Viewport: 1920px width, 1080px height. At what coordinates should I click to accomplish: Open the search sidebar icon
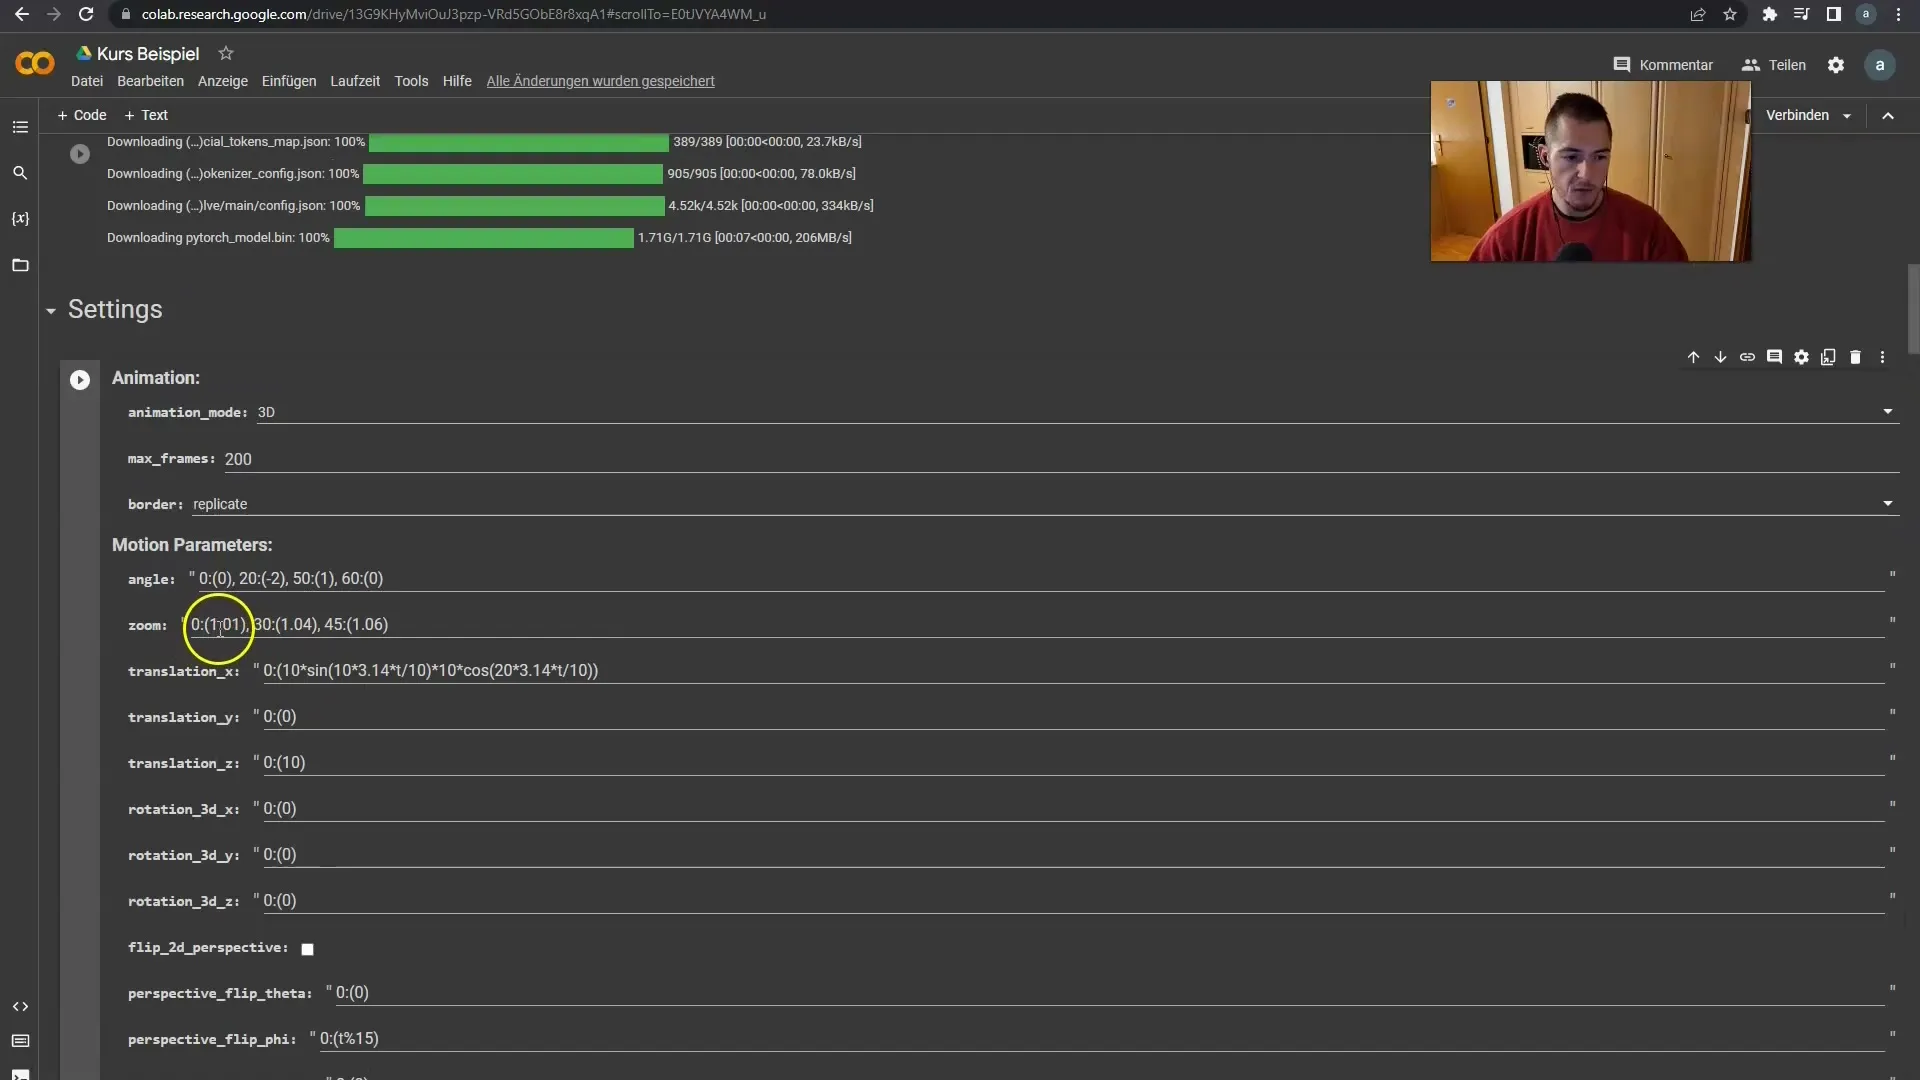[x=20, y=173]
